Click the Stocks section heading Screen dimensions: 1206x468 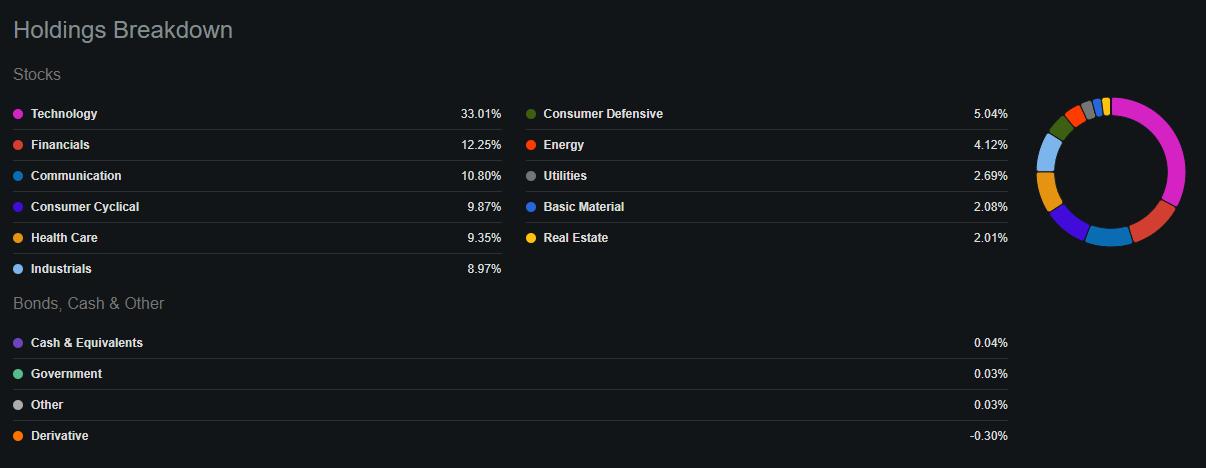pyautogui.click(x=37, y=74)
